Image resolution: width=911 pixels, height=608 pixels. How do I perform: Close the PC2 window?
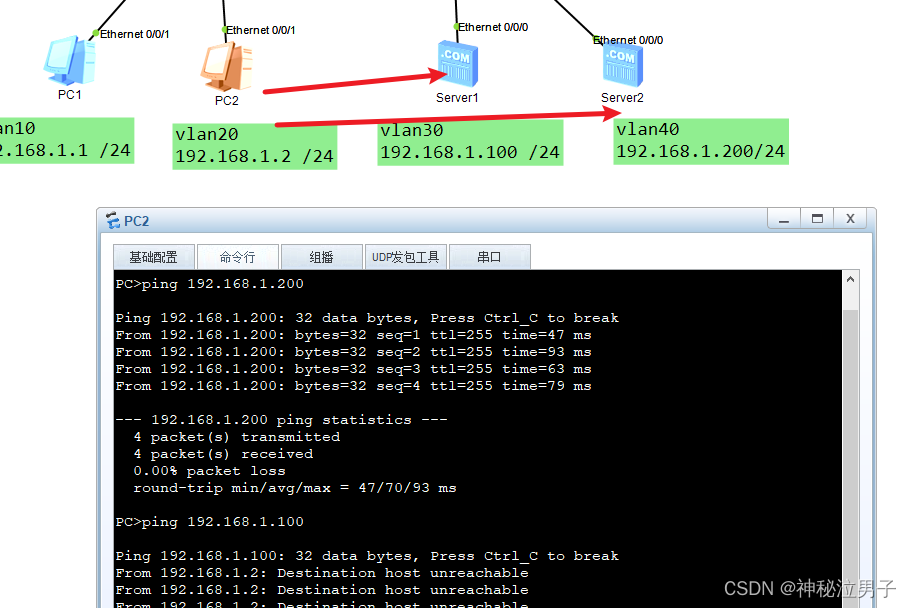[851, 219]
